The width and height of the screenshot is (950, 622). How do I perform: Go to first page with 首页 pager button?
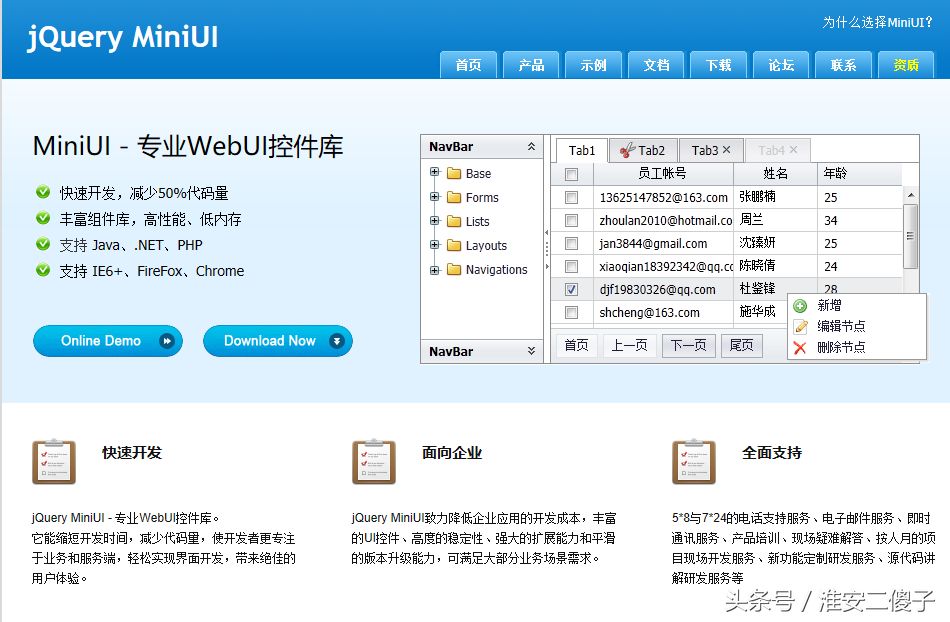point(576,346)
